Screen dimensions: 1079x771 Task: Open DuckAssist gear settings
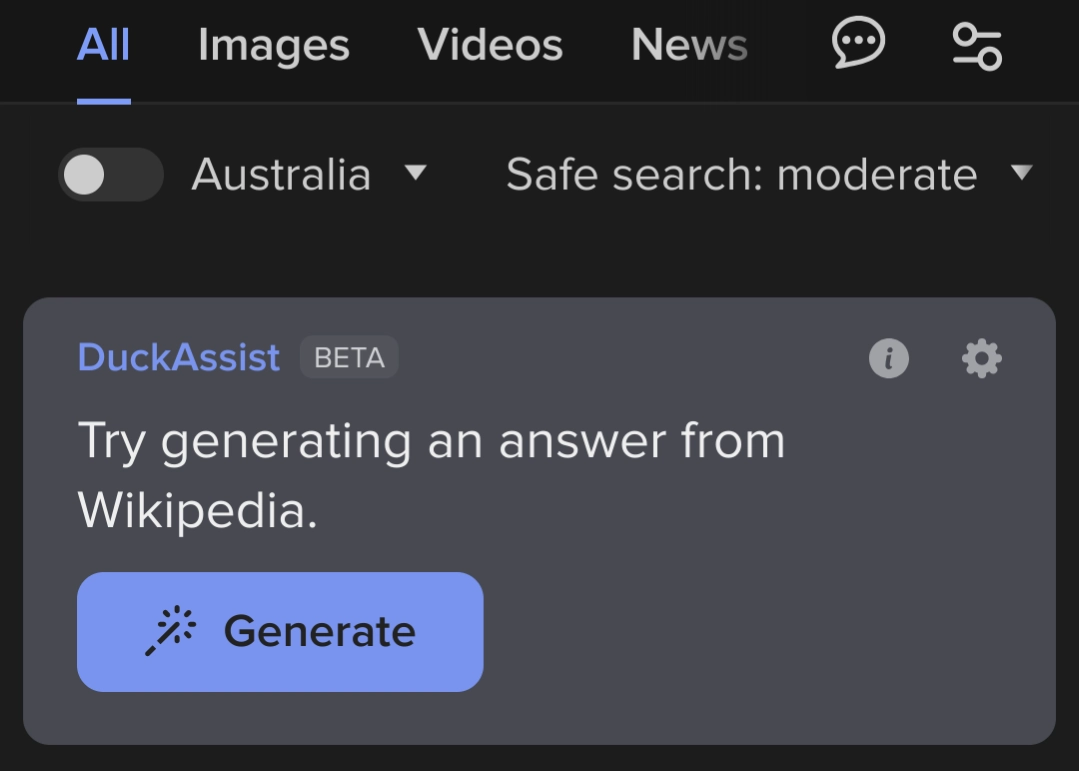[x=981, y=358]
